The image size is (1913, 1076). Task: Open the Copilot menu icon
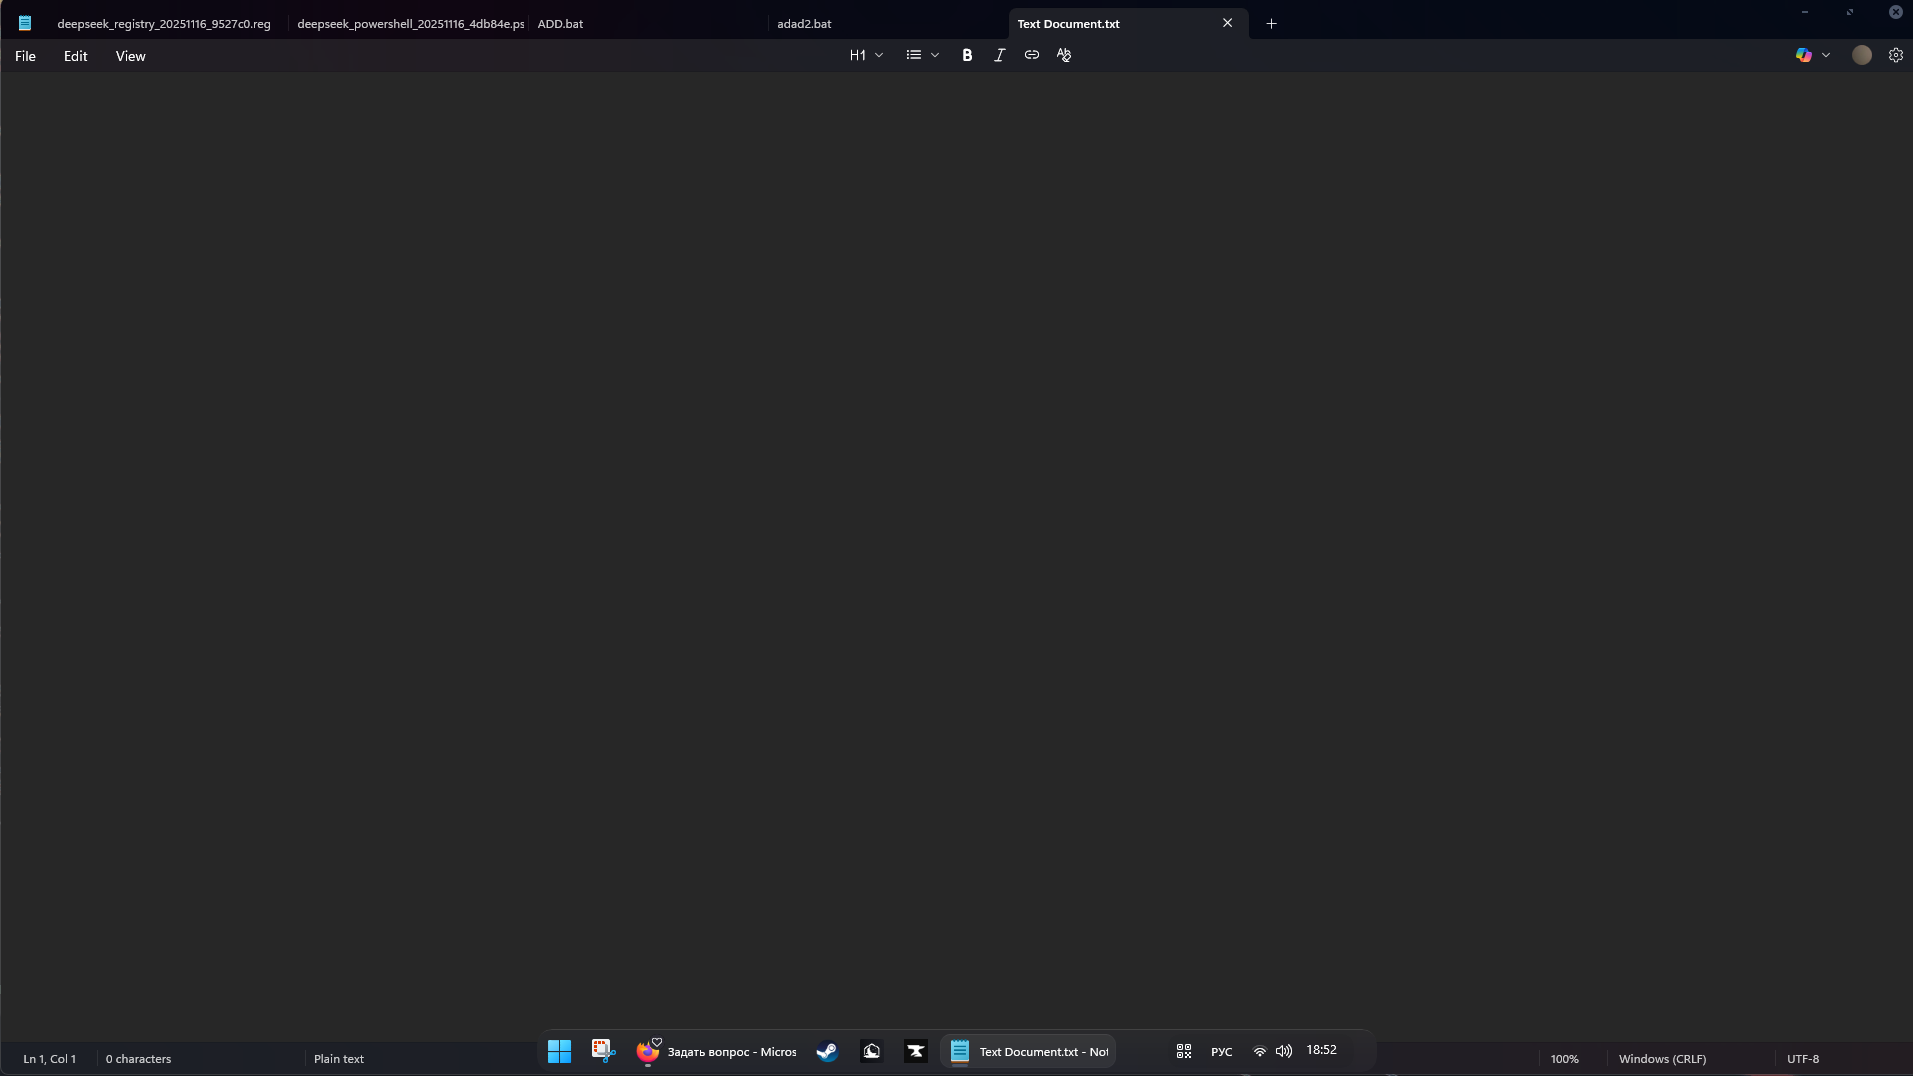(x=1803, y=55)
